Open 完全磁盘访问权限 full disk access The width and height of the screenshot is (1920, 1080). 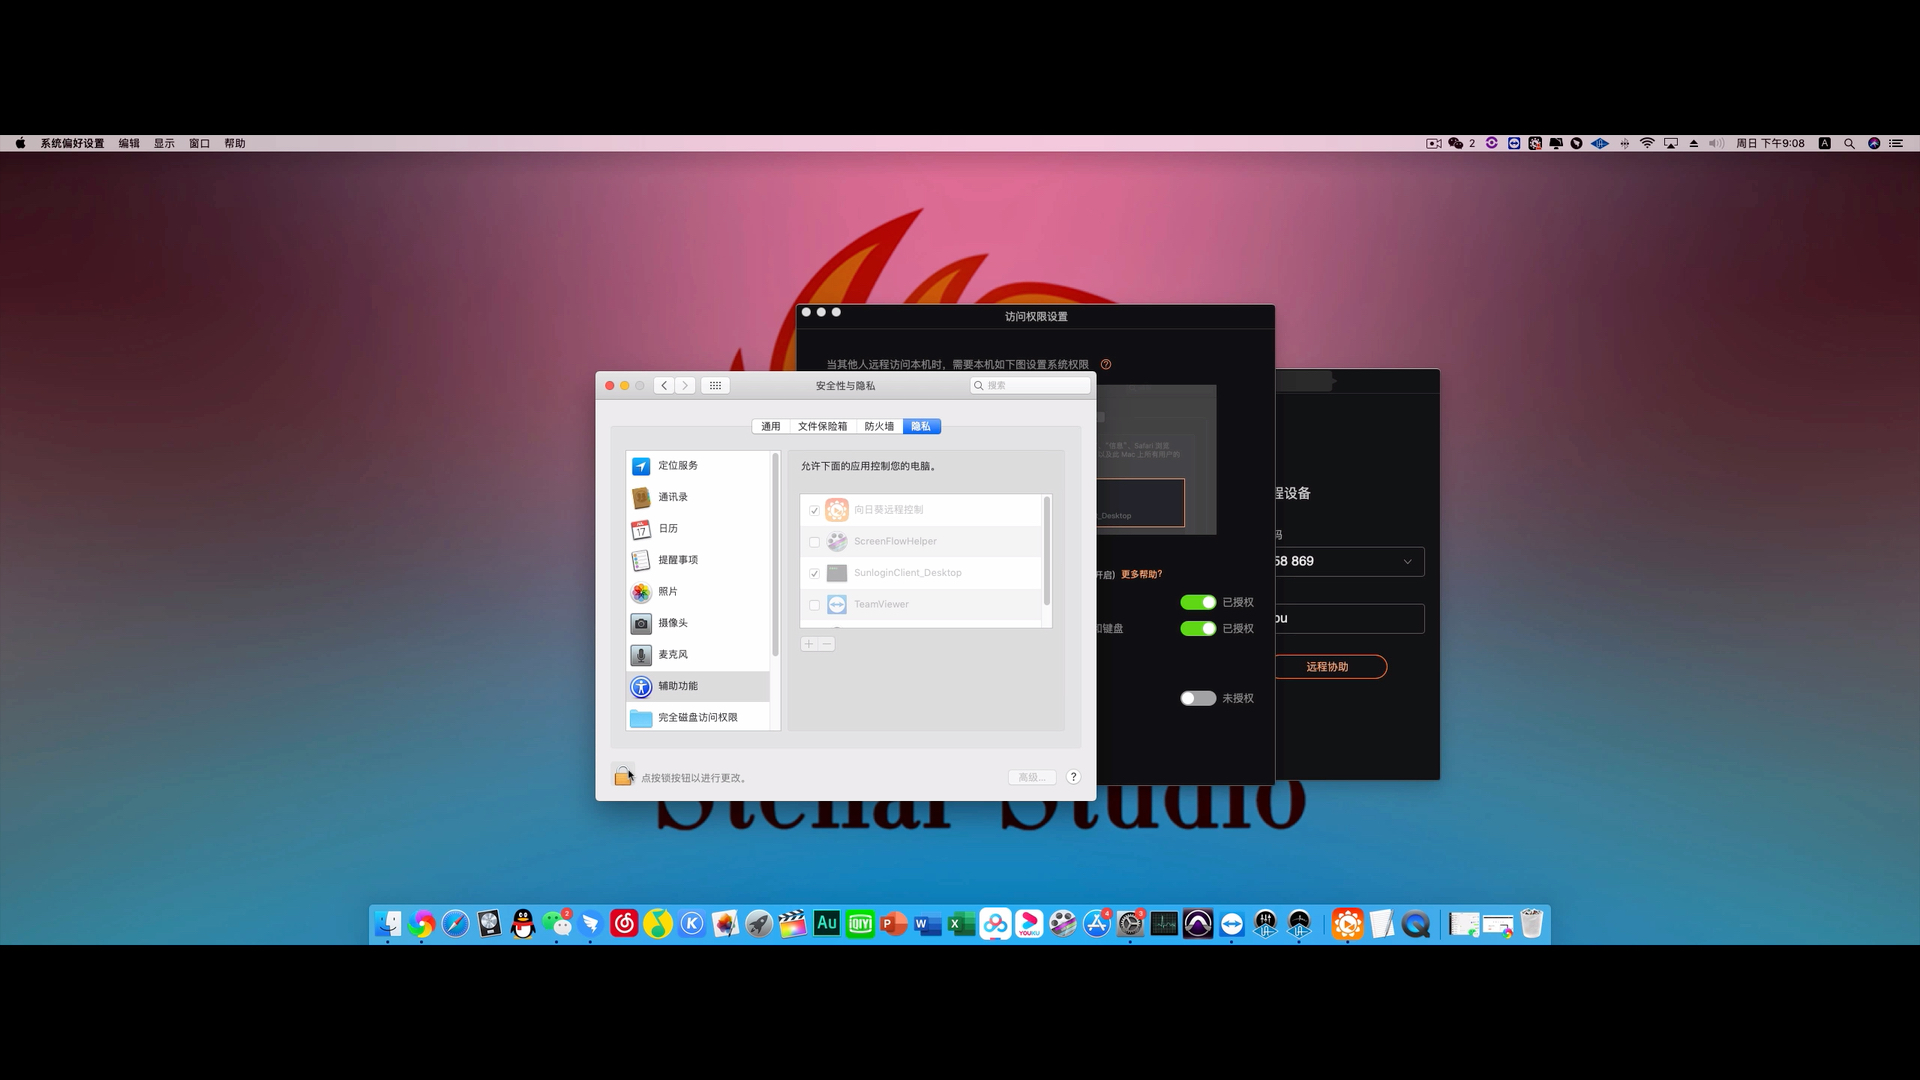pyautogui.click(x=697, y=717)
